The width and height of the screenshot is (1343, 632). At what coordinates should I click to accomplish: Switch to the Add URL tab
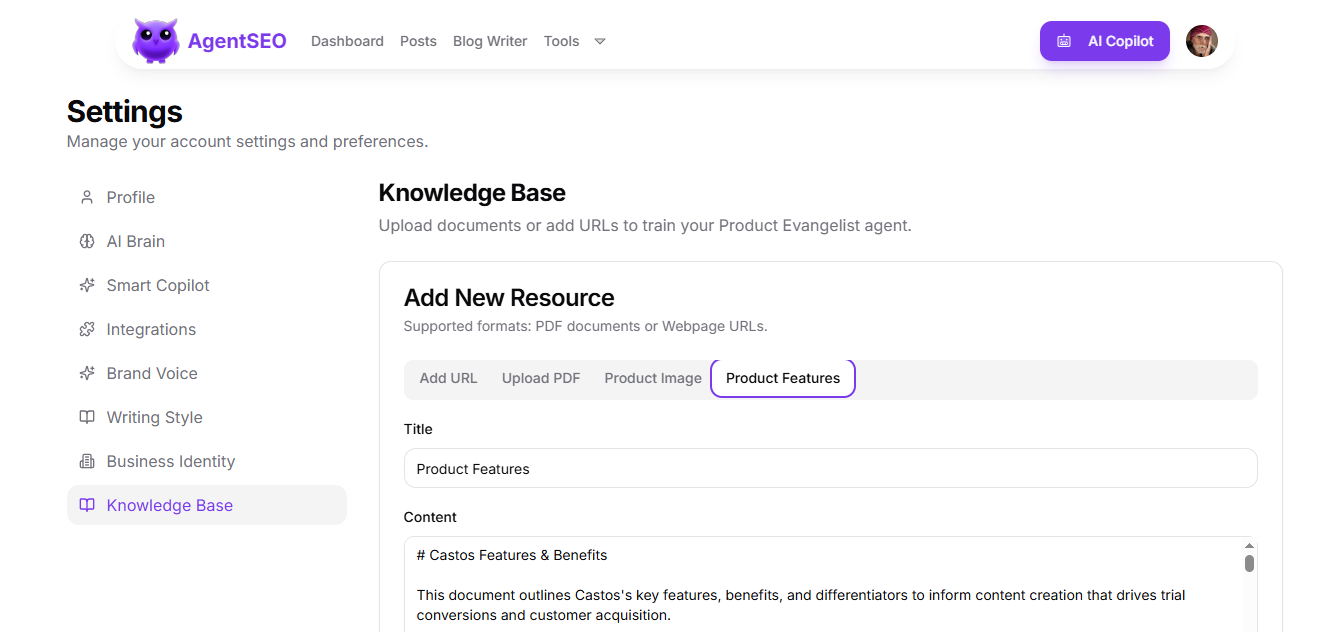coord(448,378)
